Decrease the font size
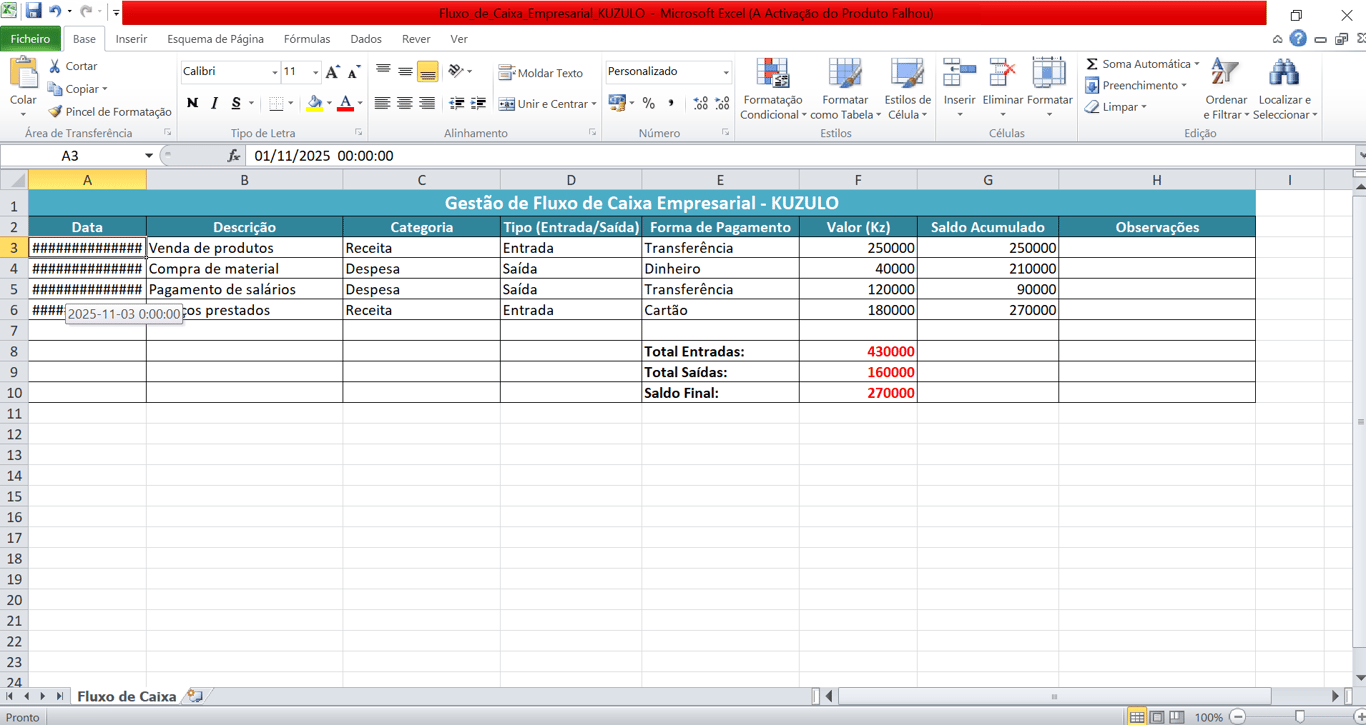The height and width of the screenshot is (725, 1366). [354, 72]
